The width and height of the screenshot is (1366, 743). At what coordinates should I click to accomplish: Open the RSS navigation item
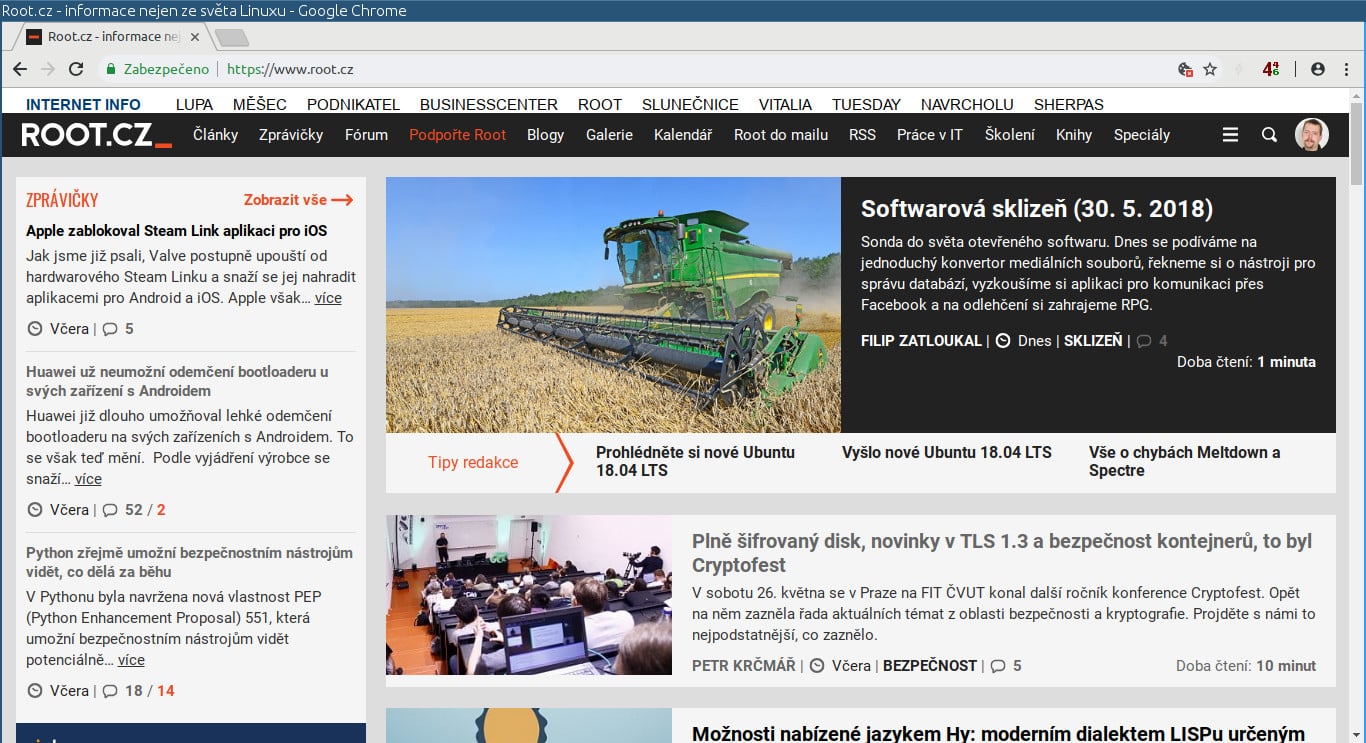pos(862,135)
